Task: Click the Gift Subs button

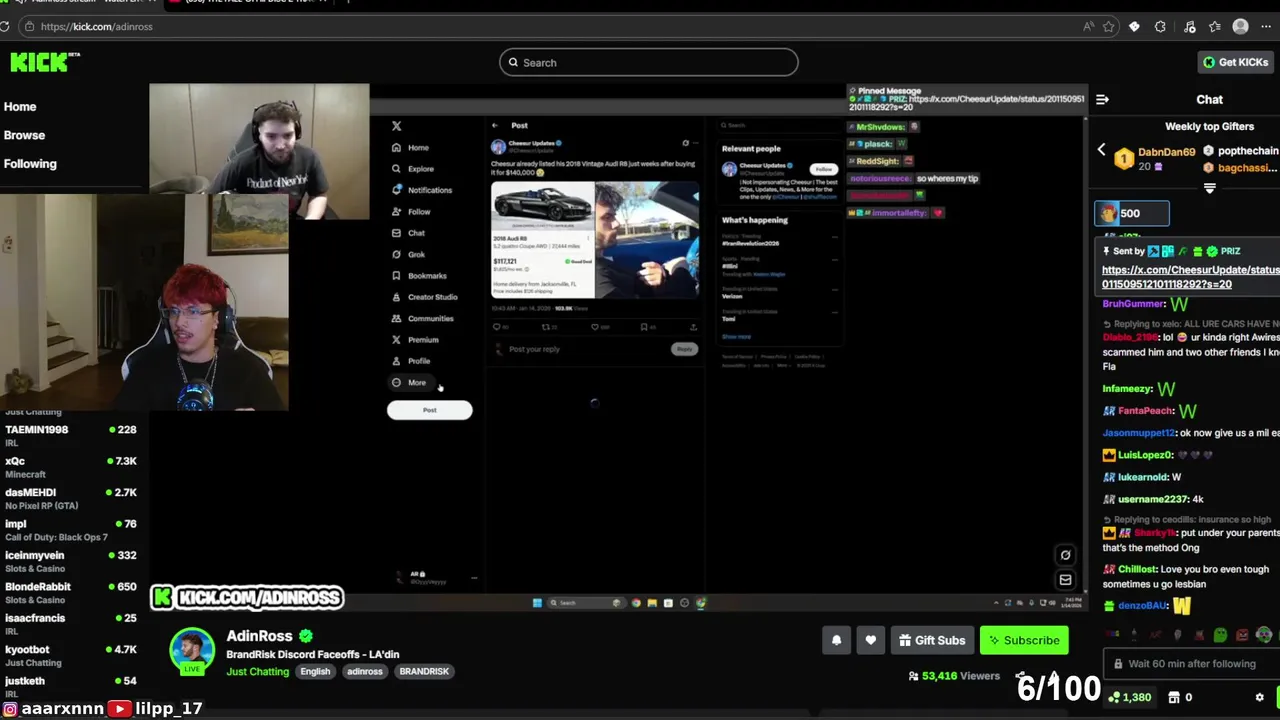Action: click(x=932, y=640)
